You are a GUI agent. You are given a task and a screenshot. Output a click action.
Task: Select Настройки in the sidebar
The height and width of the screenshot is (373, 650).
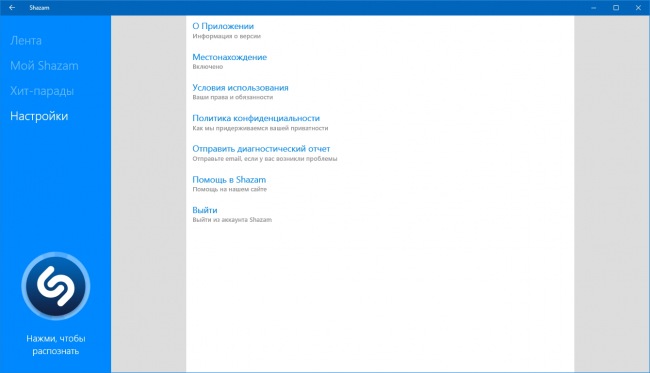pyautogui.click(x=39, y=116)
